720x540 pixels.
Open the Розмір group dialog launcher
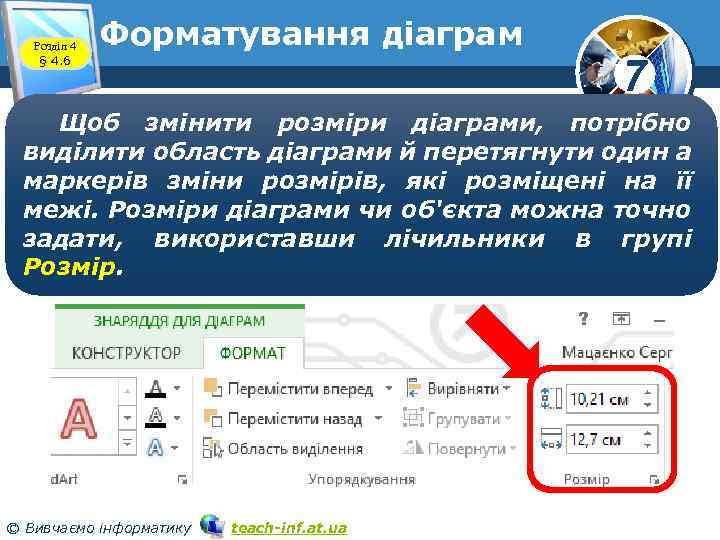[654, 480]
